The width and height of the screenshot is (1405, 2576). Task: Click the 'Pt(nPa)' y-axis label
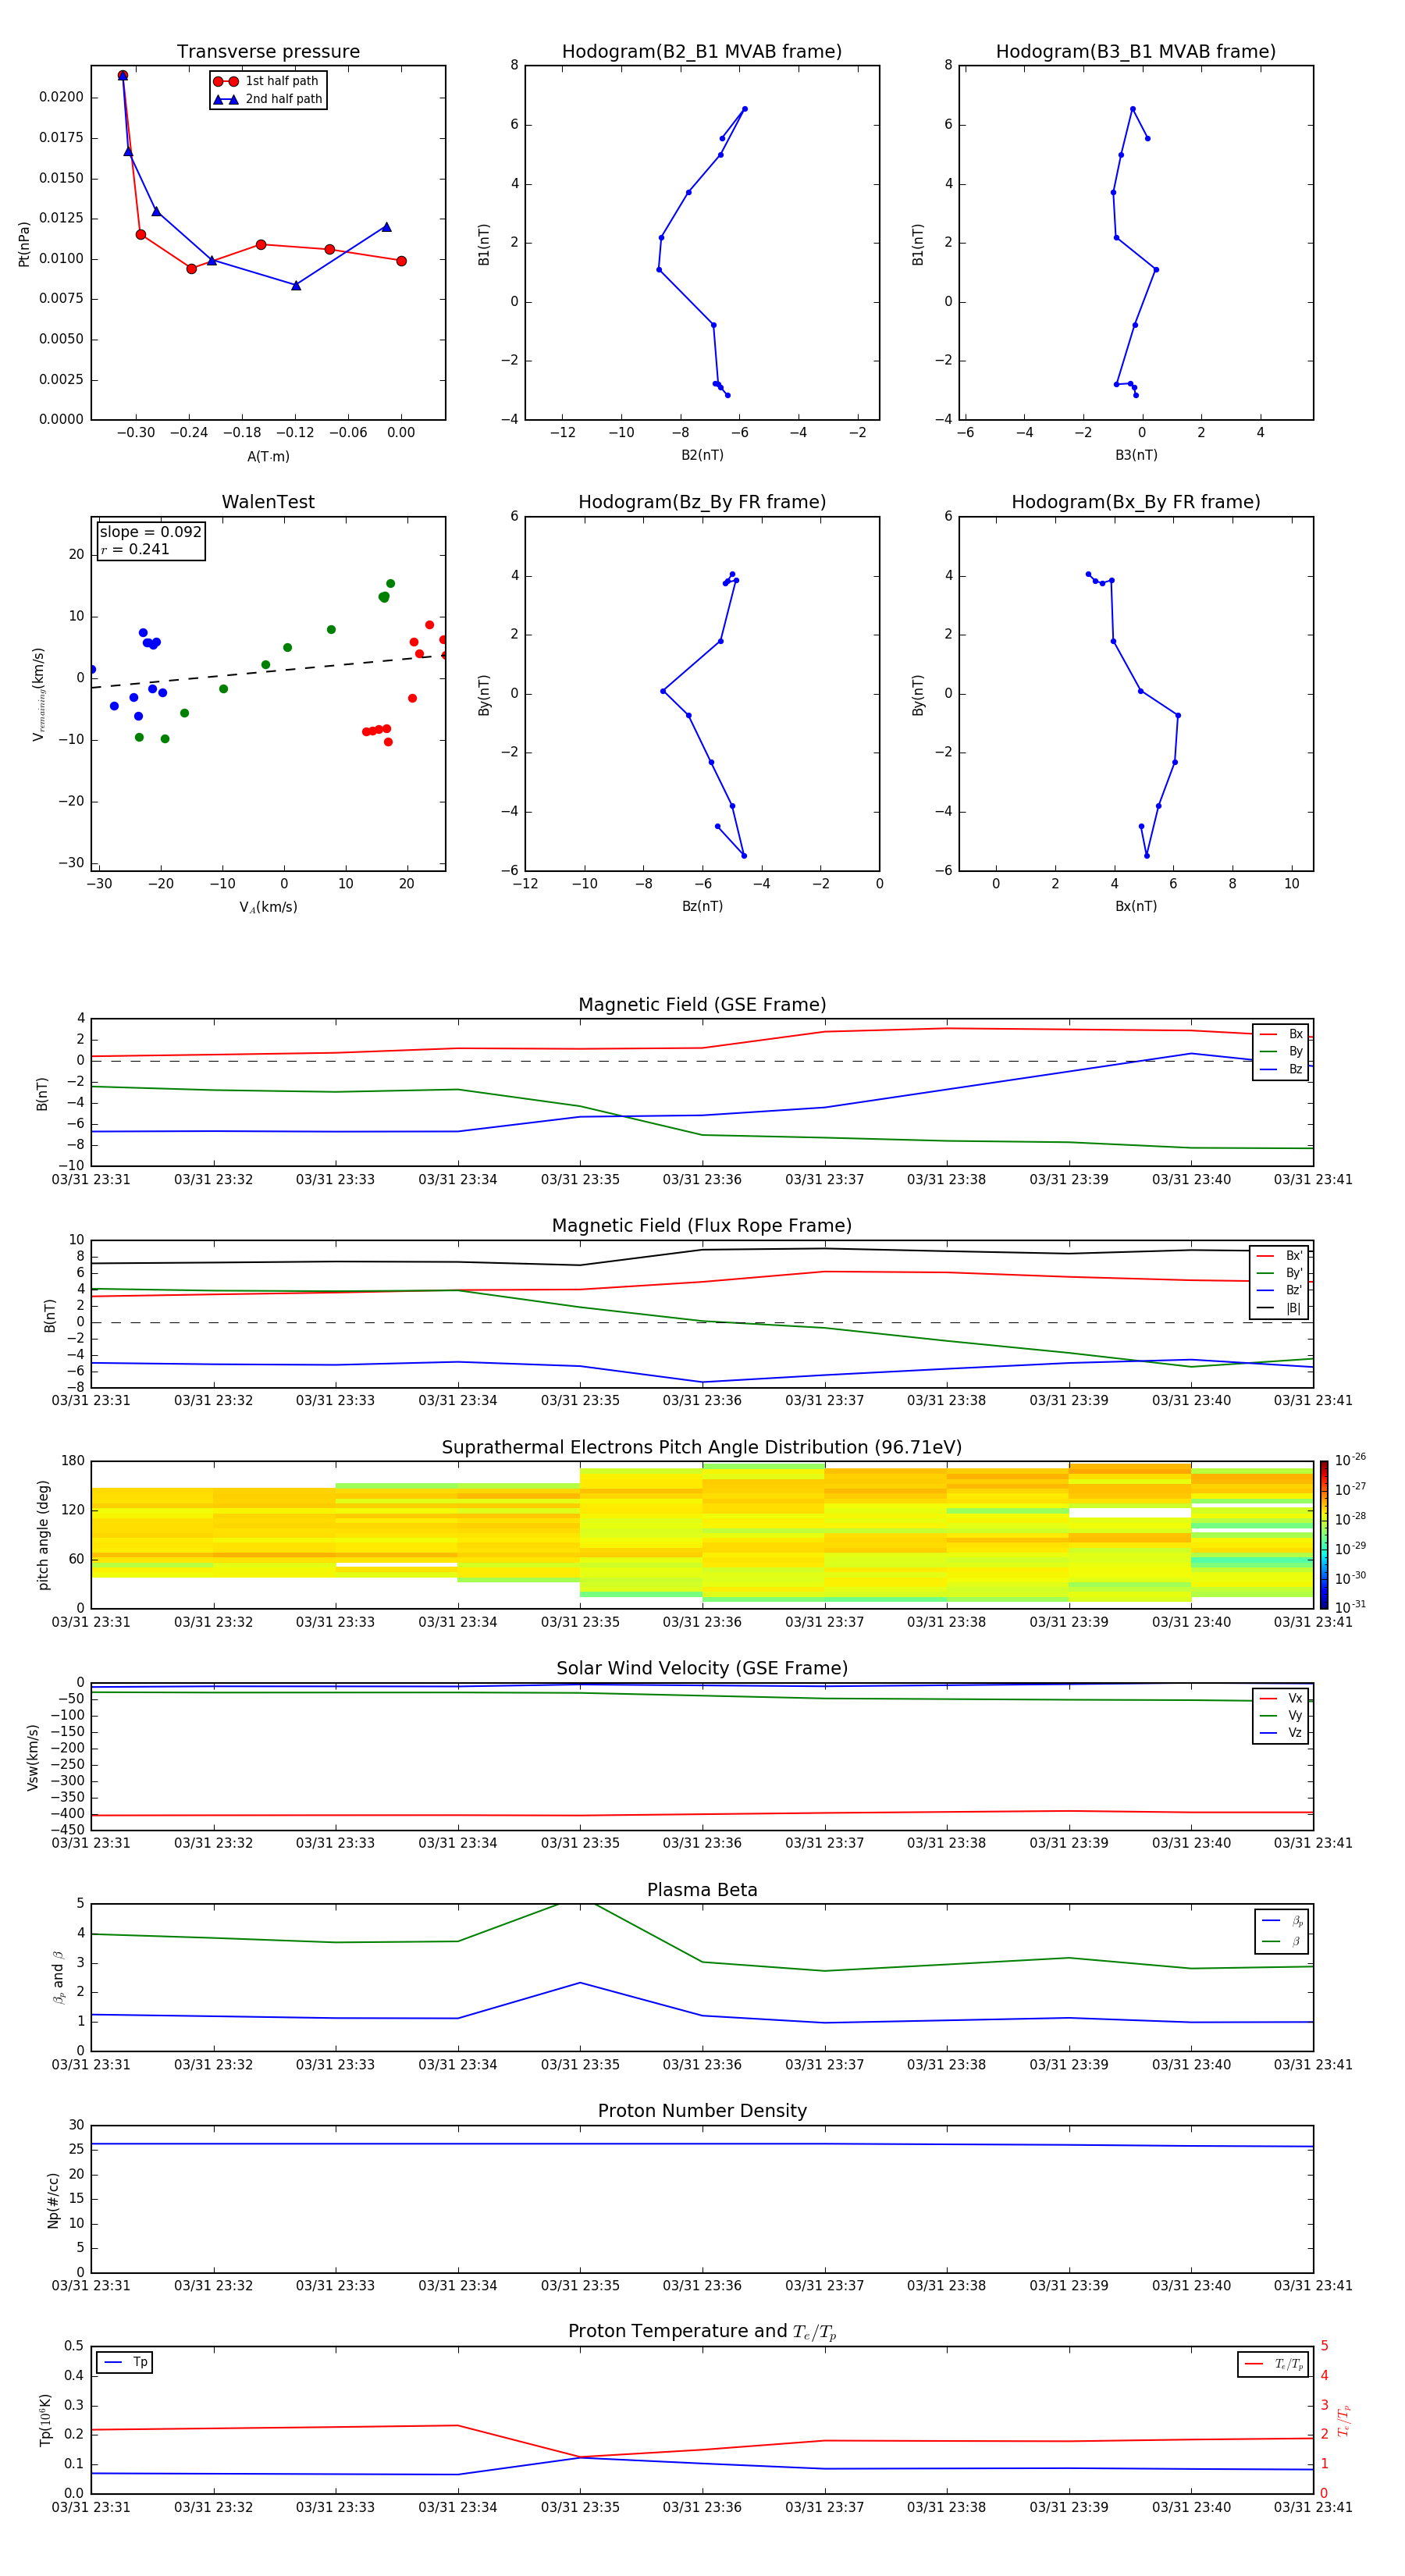[24, 244]
